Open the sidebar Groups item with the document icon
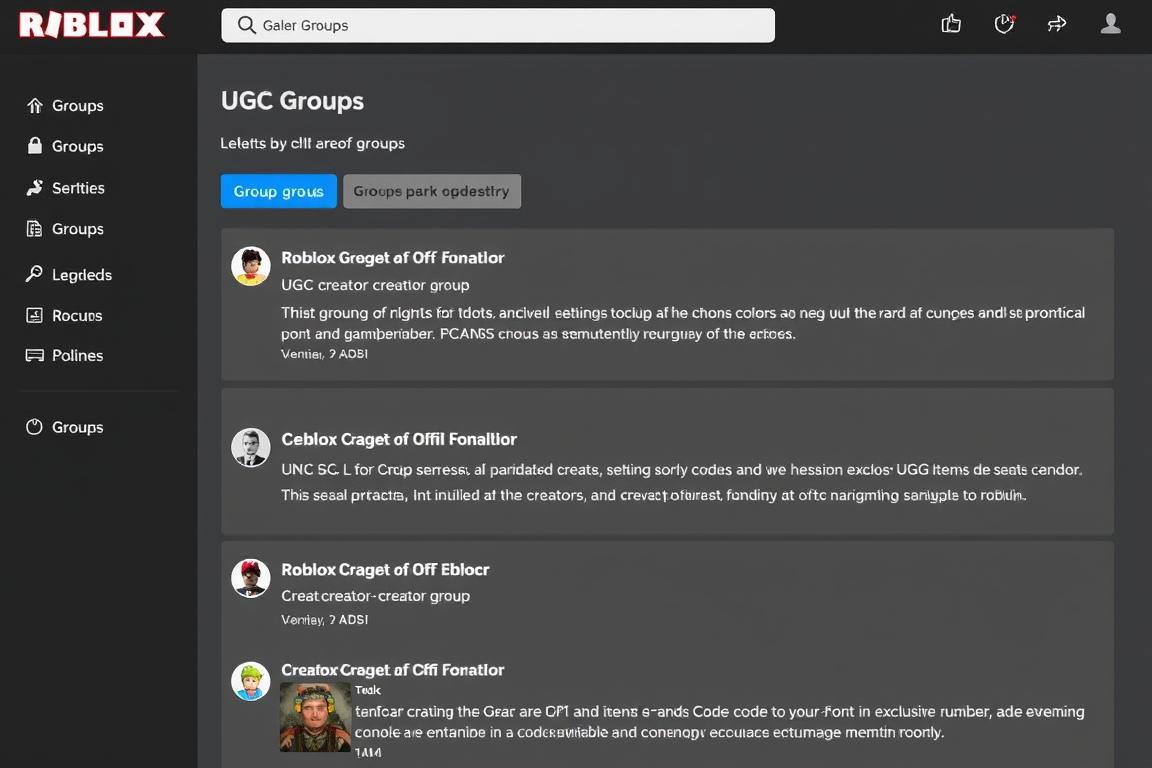Viewport: 1152px width, 768px height. [x=65, y=229]
